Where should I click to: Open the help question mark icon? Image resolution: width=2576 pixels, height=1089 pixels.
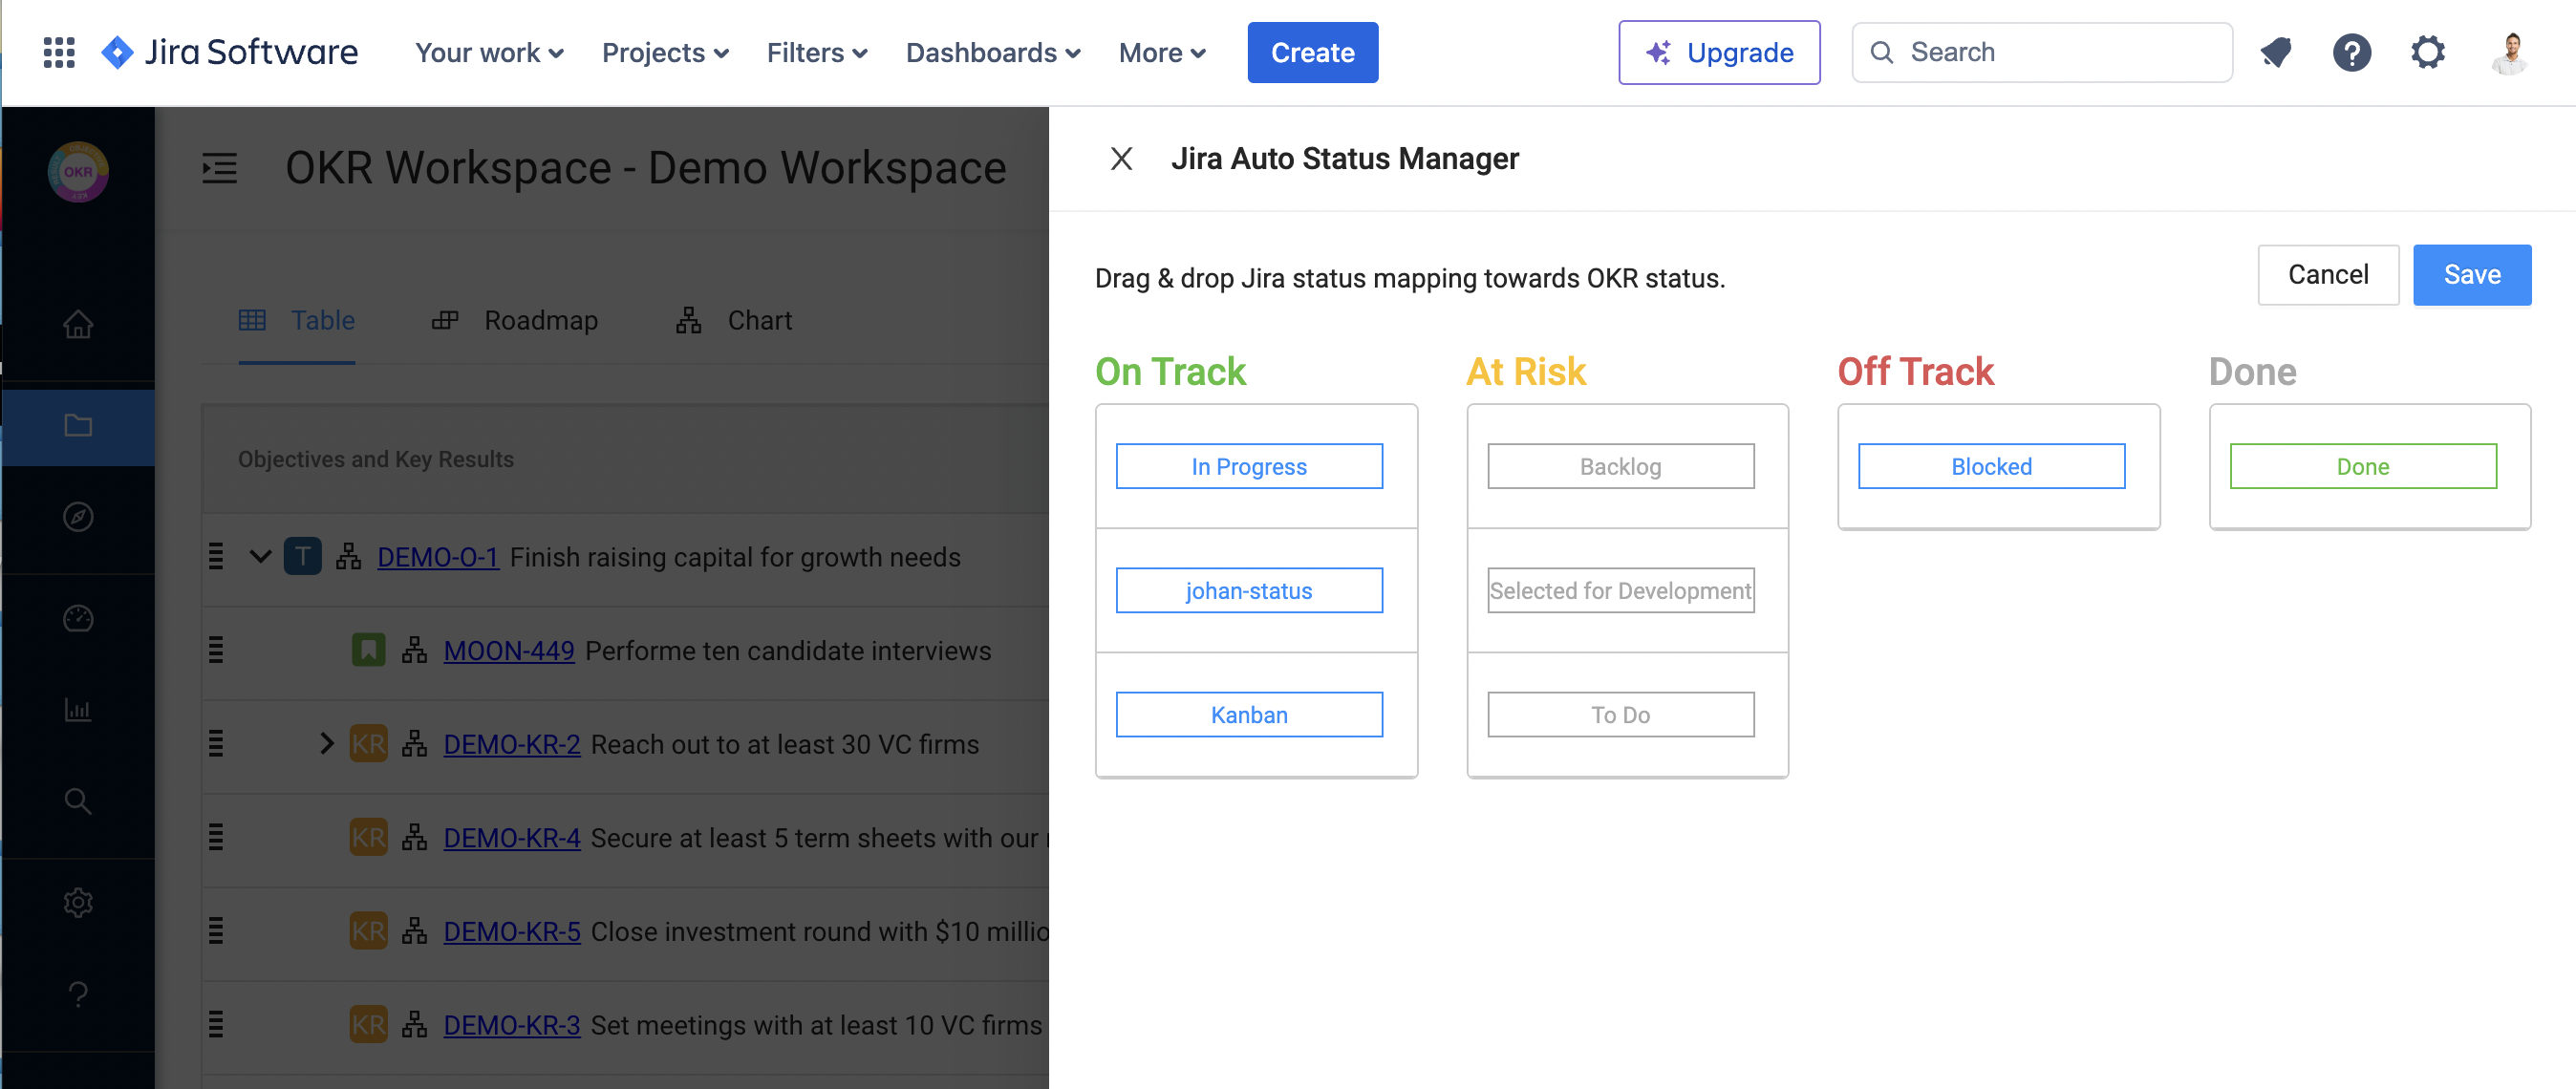tap(2351, 52)
